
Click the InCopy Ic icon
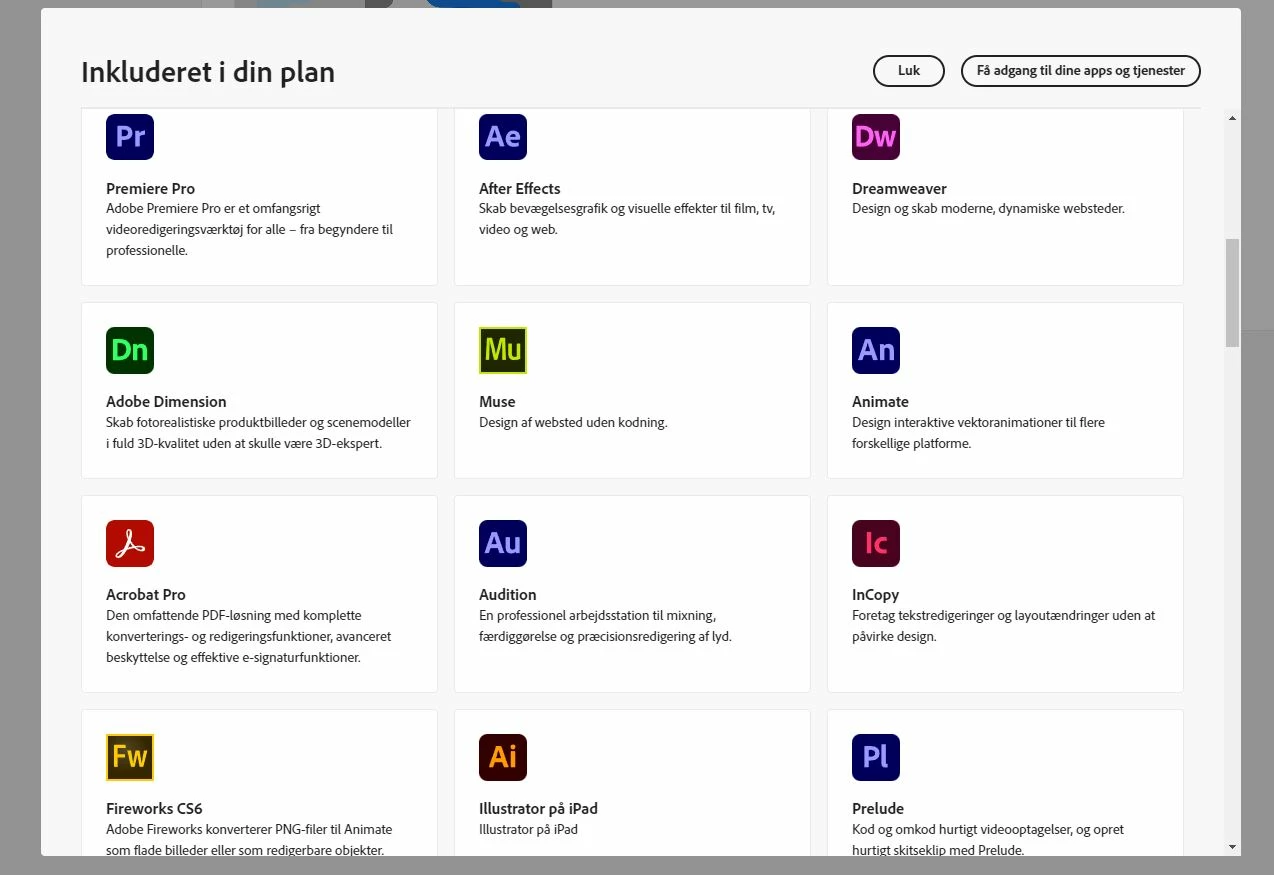[x=876, y=543]
